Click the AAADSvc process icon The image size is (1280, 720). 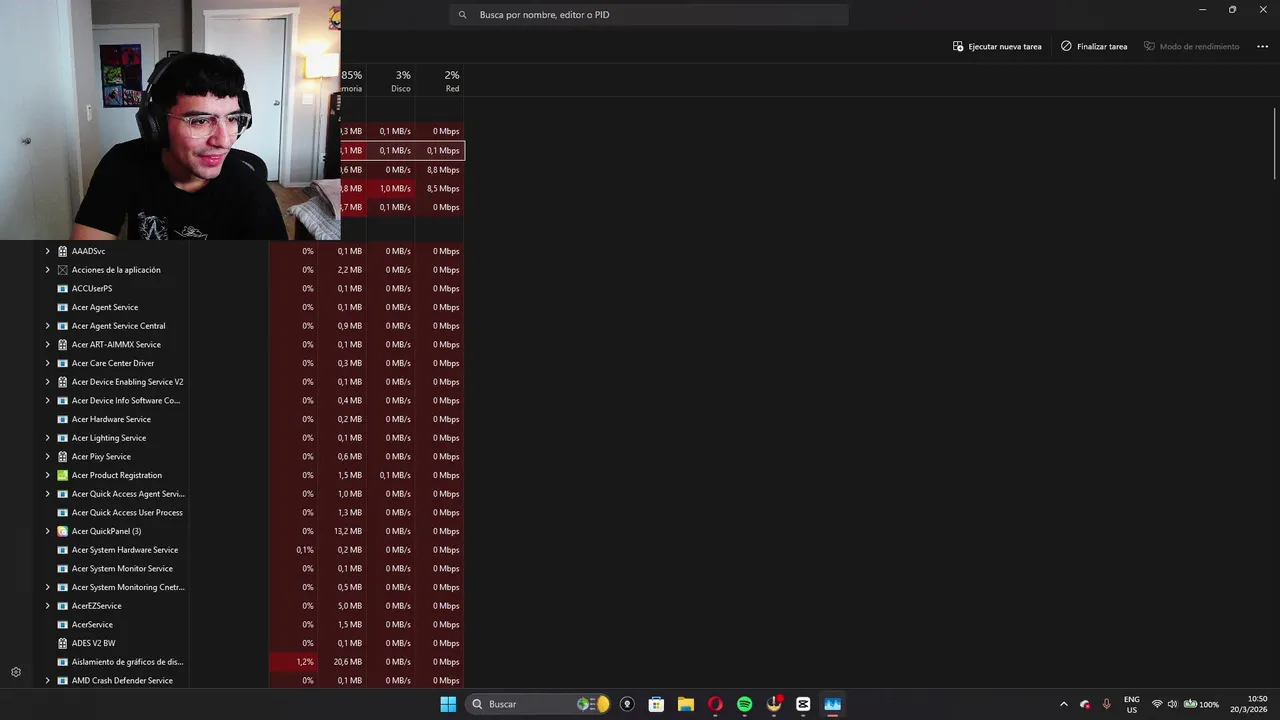(63, 251)
